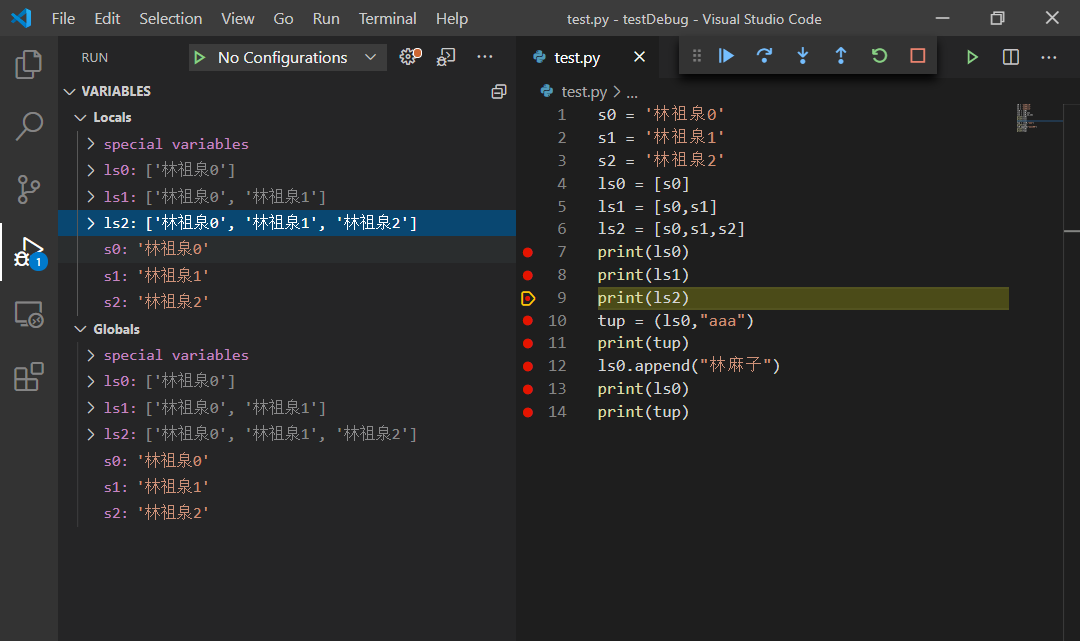1080x641 pixels.
Task: Expand ls2 under Globals
Action: coord(89,433)
